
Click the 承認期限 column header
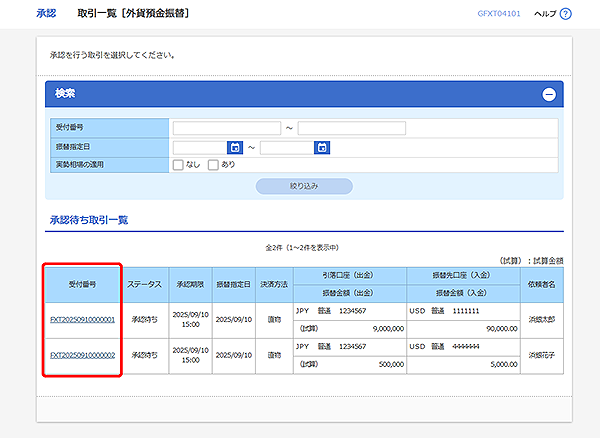pyautogui.click(x=190, y=285)
